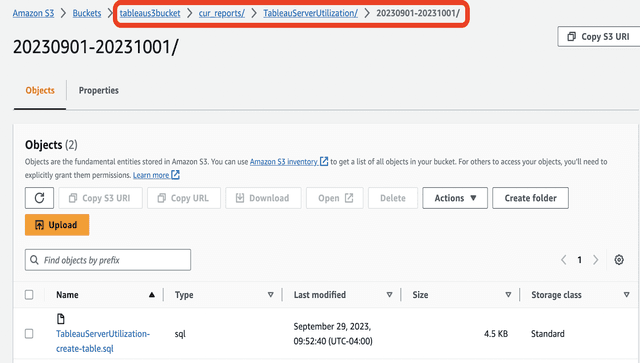The width and height of the screenshot is (640, 363).
Task: Open the Actions dropdown menu
Action: [455, 198]
